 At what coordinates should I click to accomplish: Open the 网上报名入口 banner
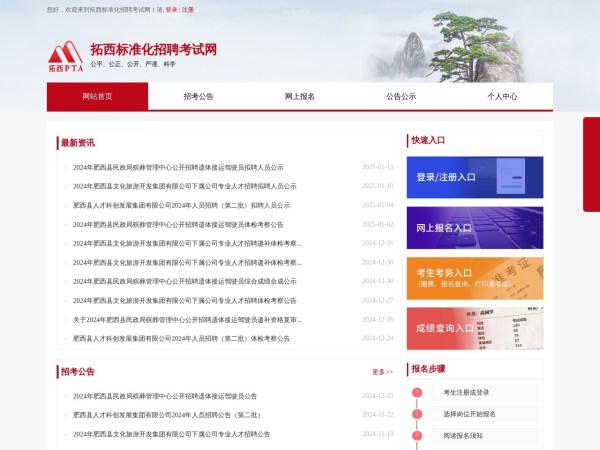tap(474, 228)
